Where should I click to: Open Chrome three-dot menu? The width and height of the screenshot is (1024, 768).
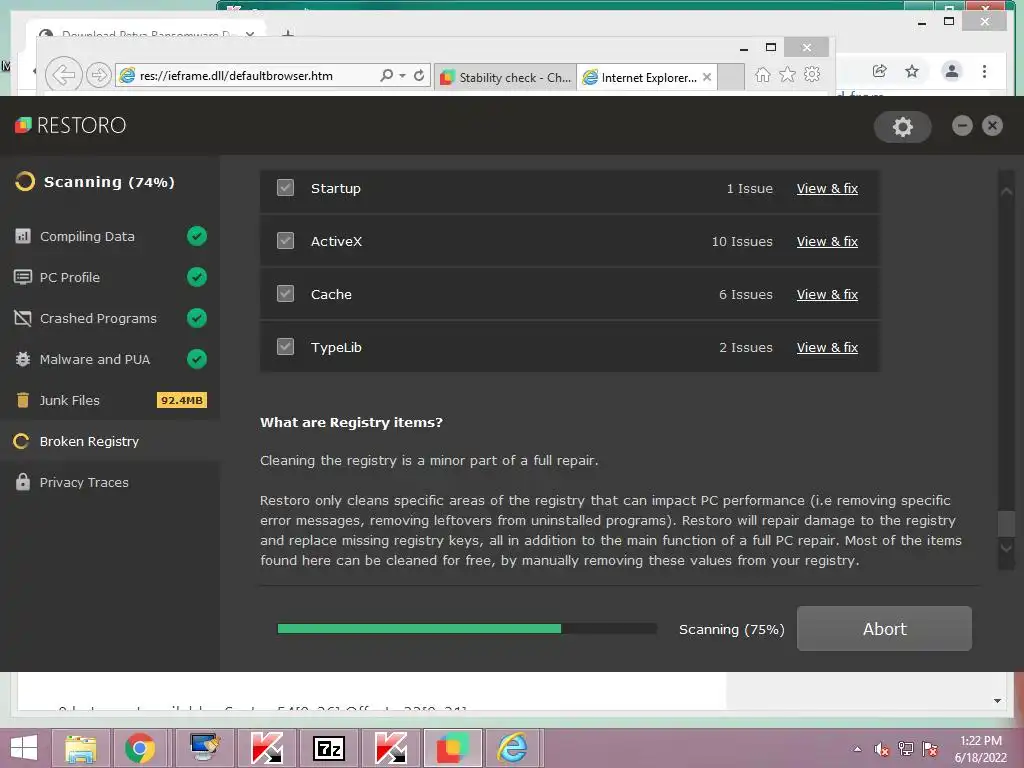tap(984, 71)
